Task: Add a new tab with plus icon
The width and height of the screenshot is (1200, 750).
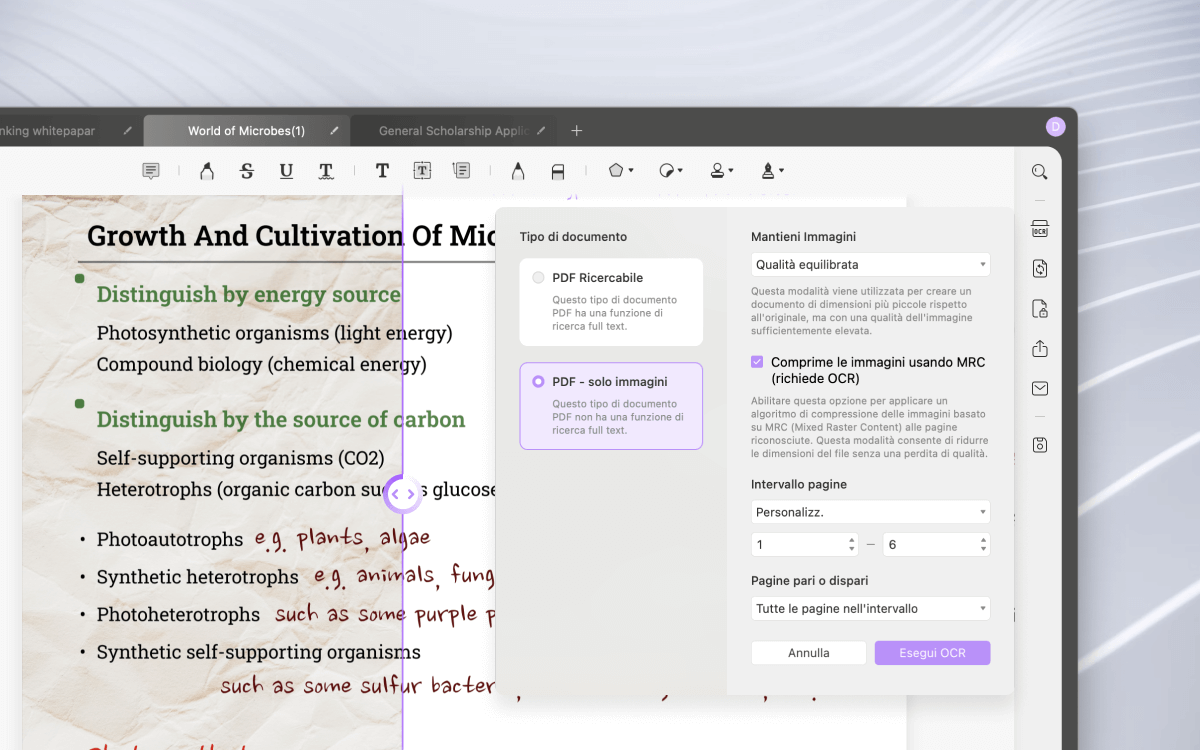Action: coord(576,131)
